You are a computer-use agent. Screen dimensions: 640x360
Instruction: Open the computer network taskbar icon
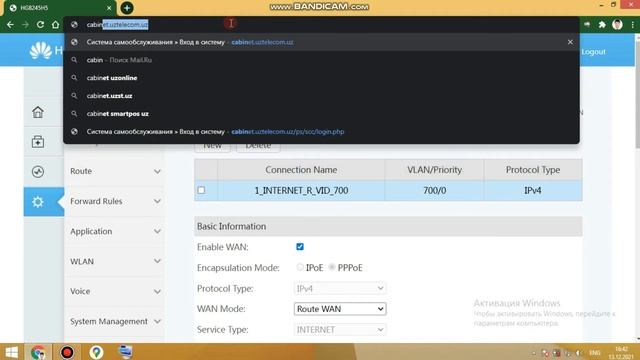click(x=125, y=352)
